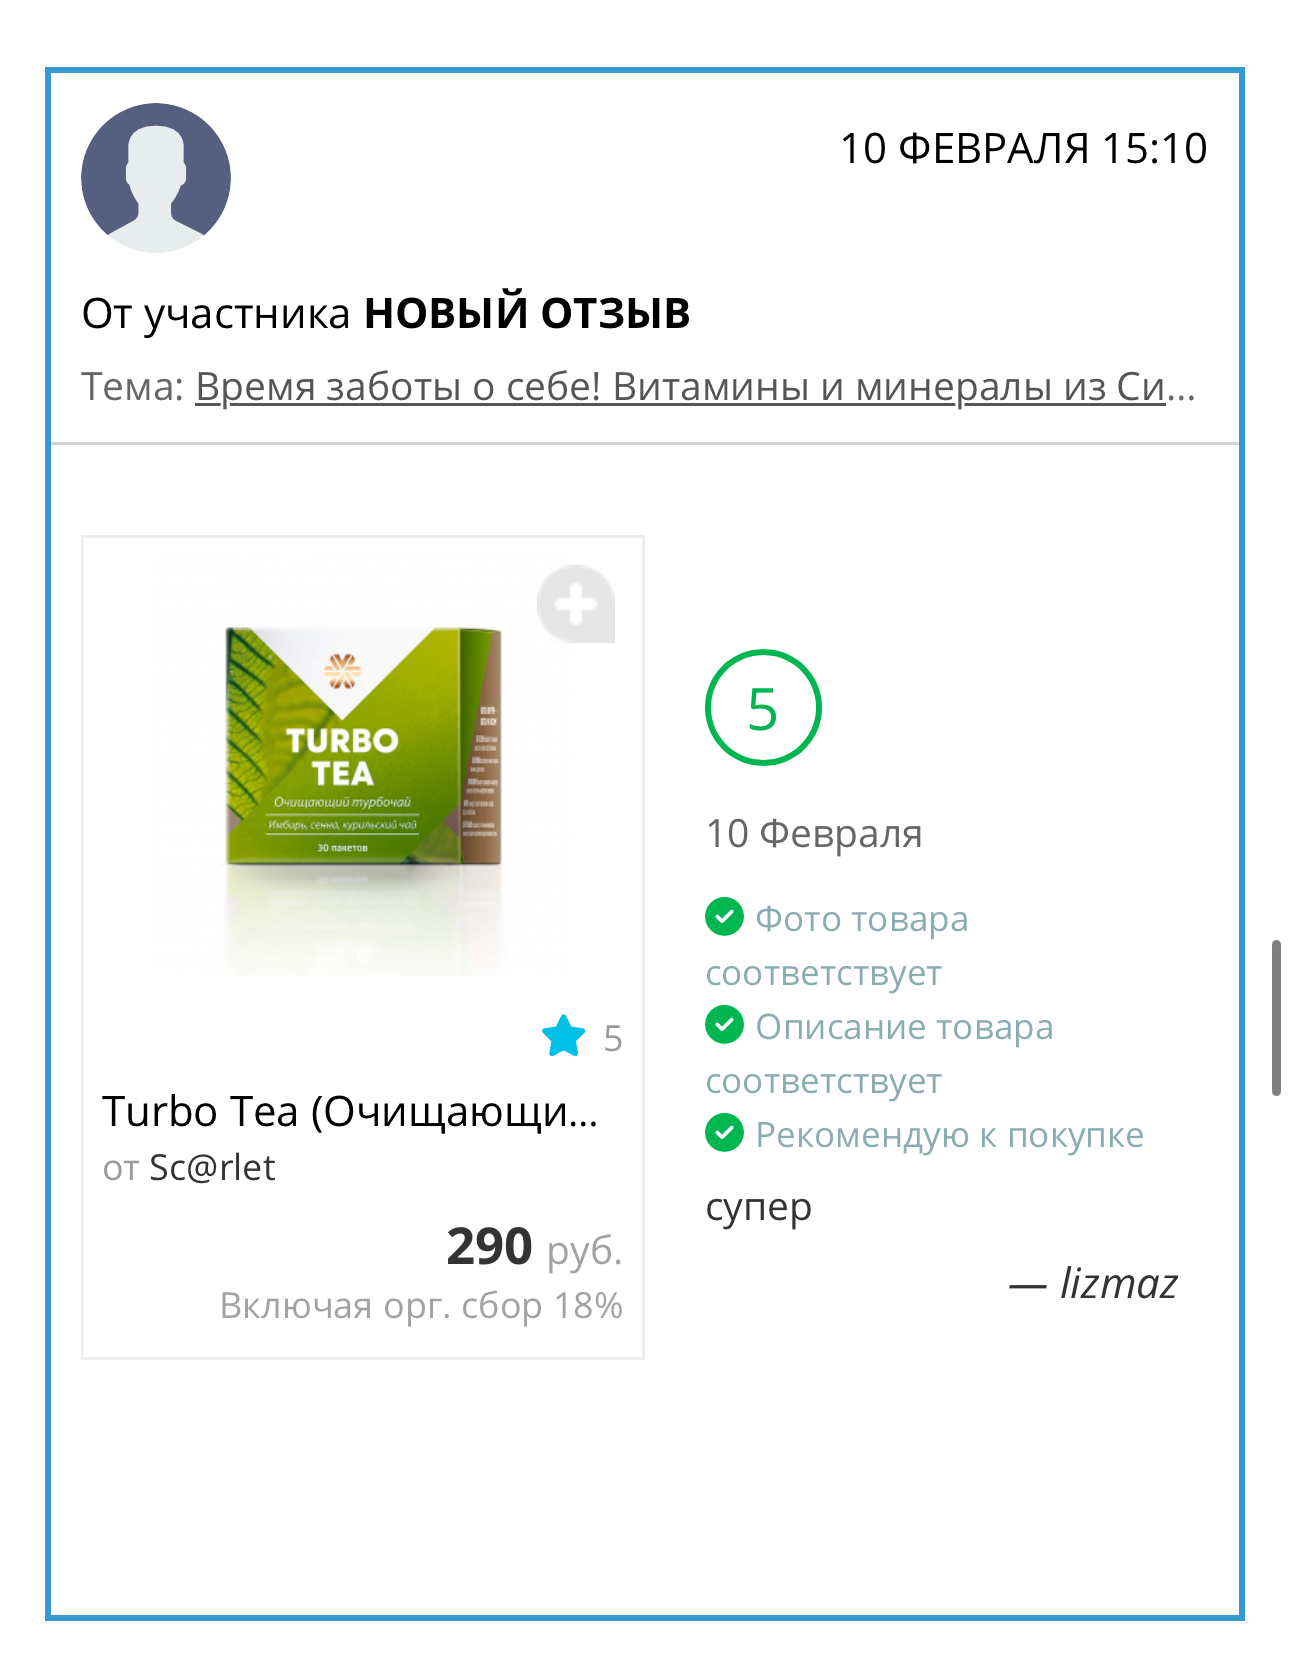
Task: Tap the plus icon on product image
Action: click(576, 604)
